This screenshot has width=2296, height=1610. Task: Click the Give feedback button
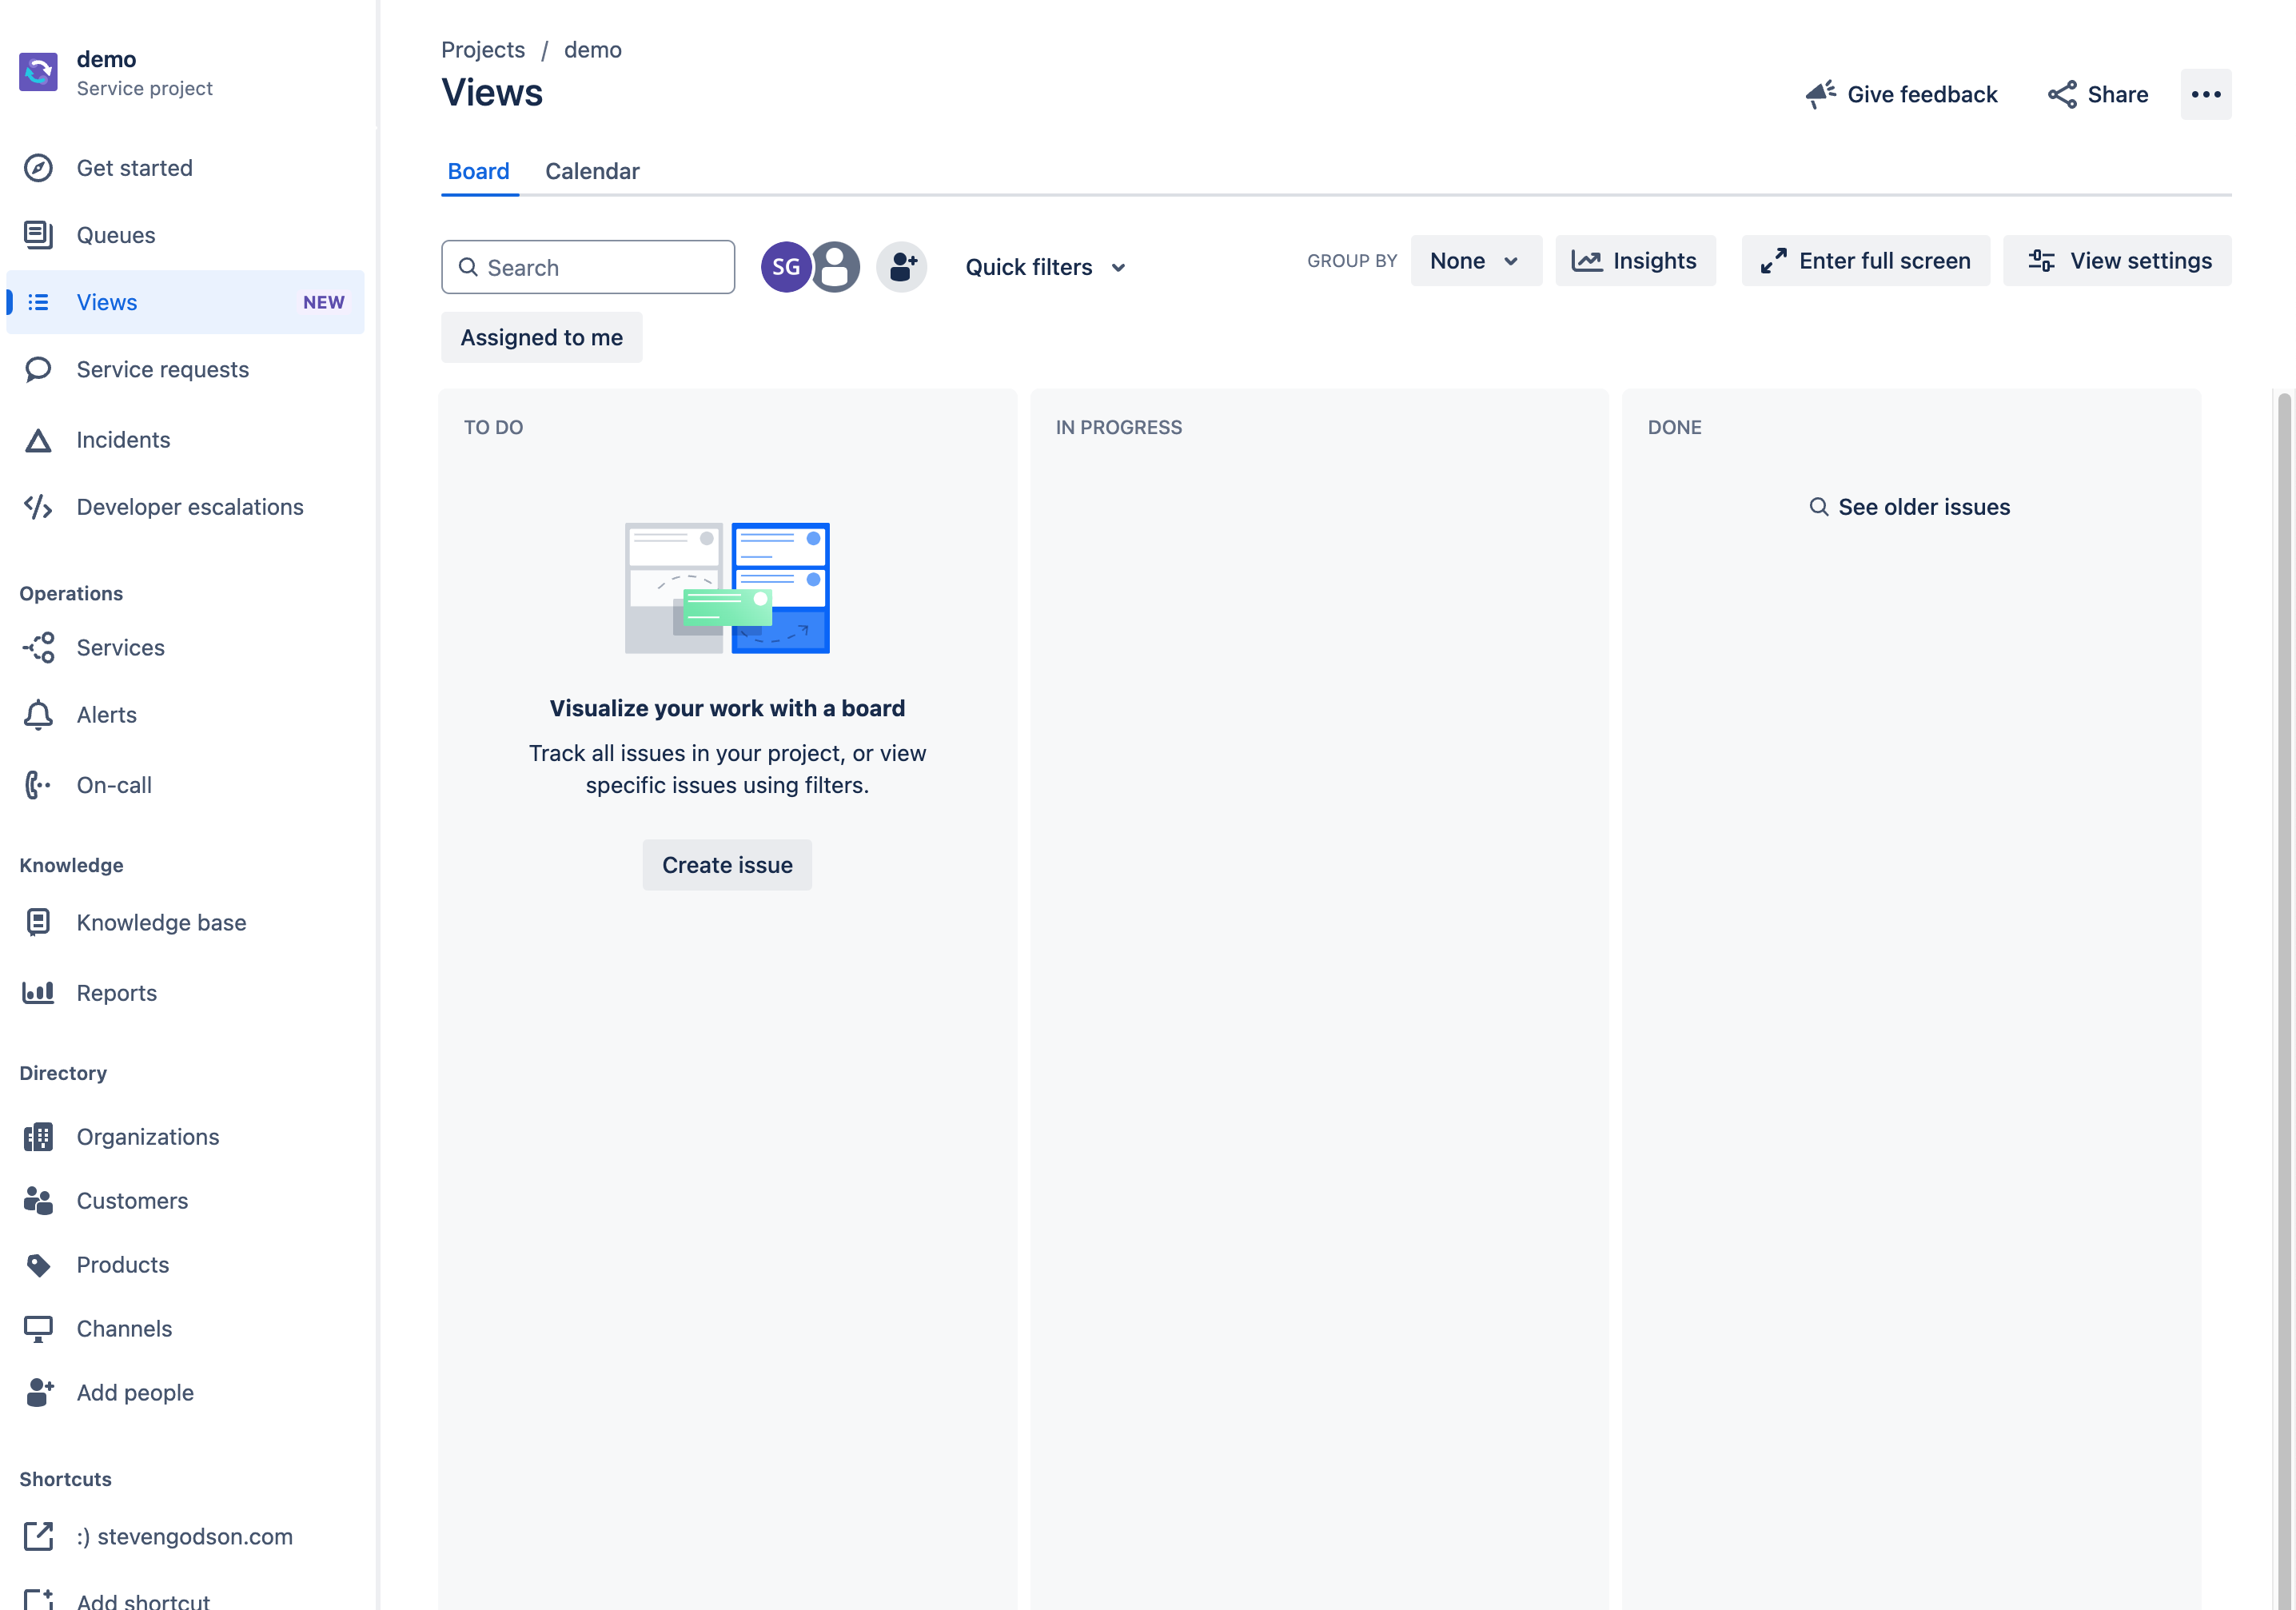pos(1902,94)
